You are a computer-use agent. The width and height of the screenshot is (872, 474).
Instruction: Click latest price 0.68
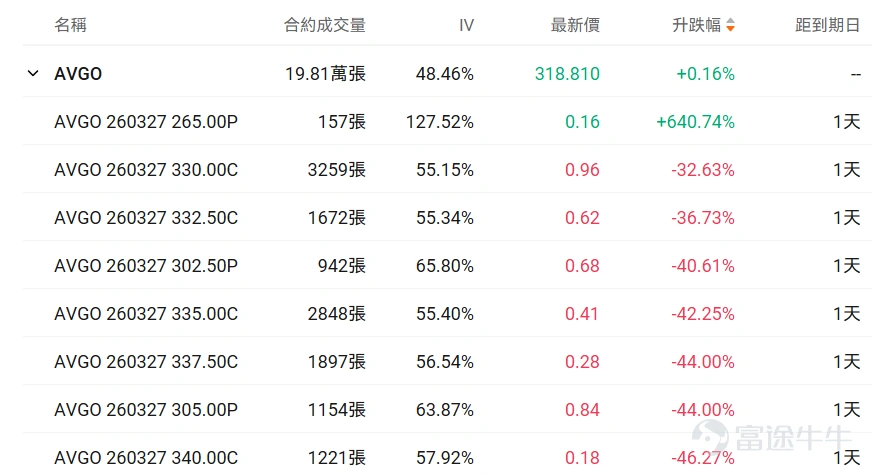pos(582,265)
